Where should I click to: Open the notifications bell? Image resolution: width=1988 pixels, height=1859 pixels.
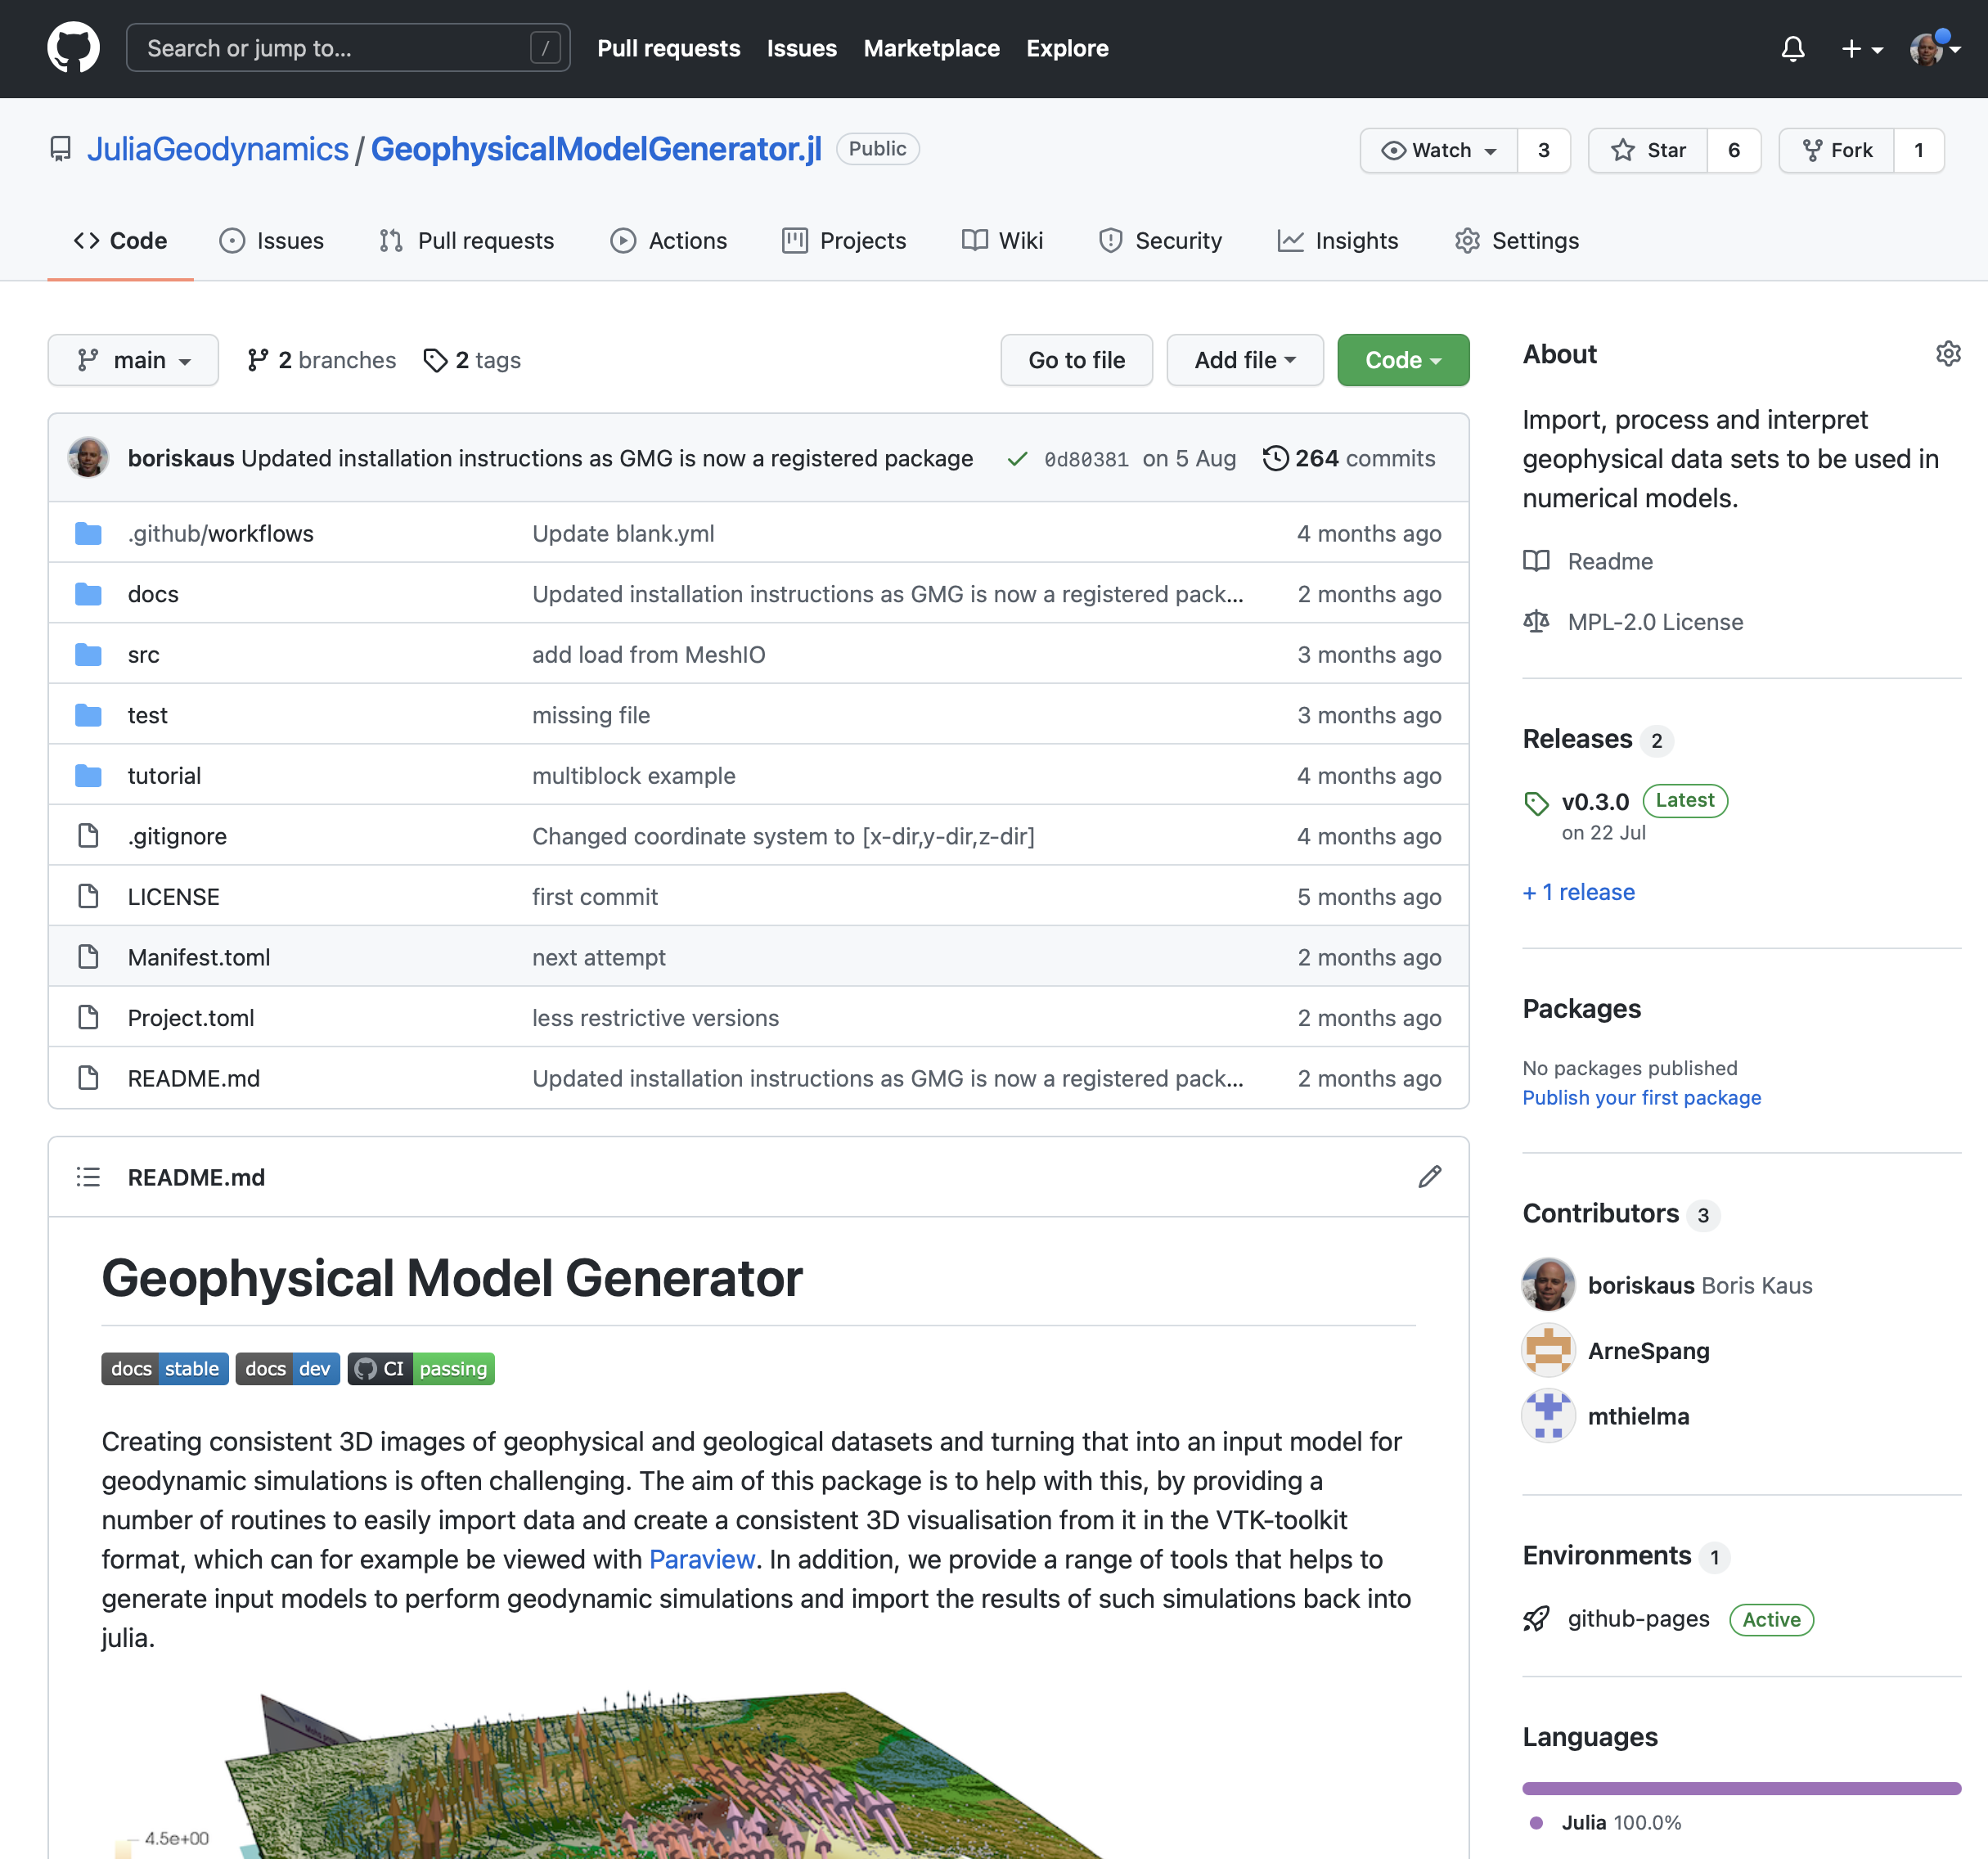tap(1793, 48)
